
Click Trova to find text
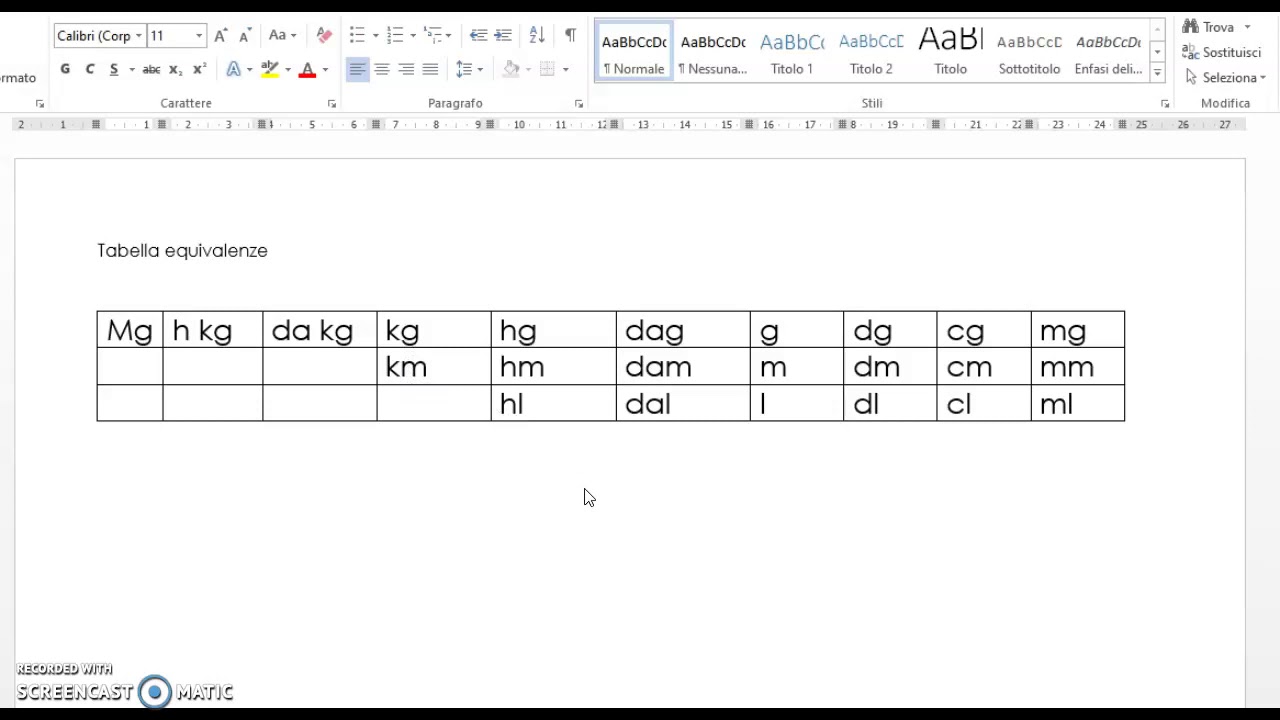coord(1208,27)
